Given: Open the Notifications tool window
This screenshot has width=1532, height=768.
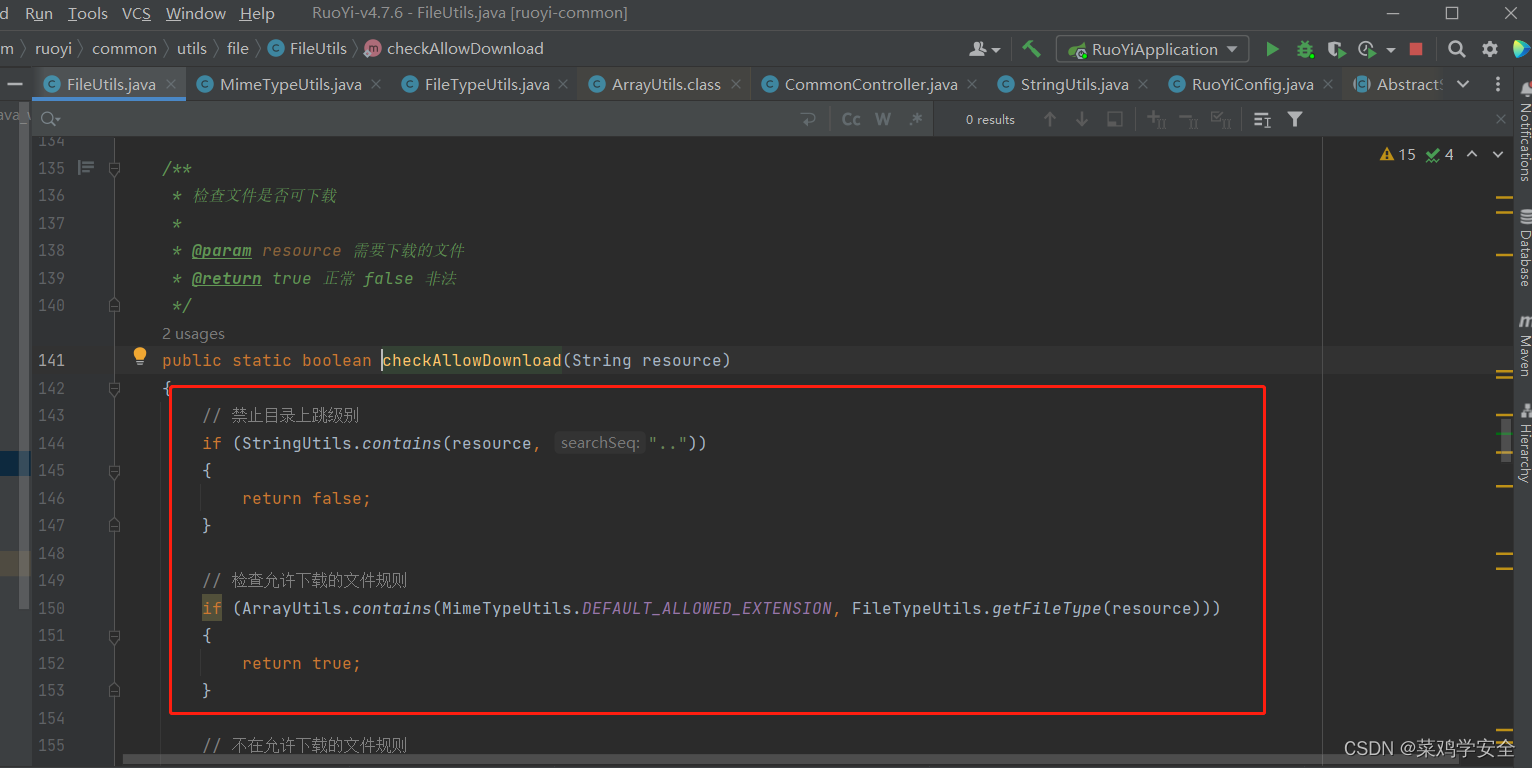Looking at the screenshot, I should (1524, 131).
